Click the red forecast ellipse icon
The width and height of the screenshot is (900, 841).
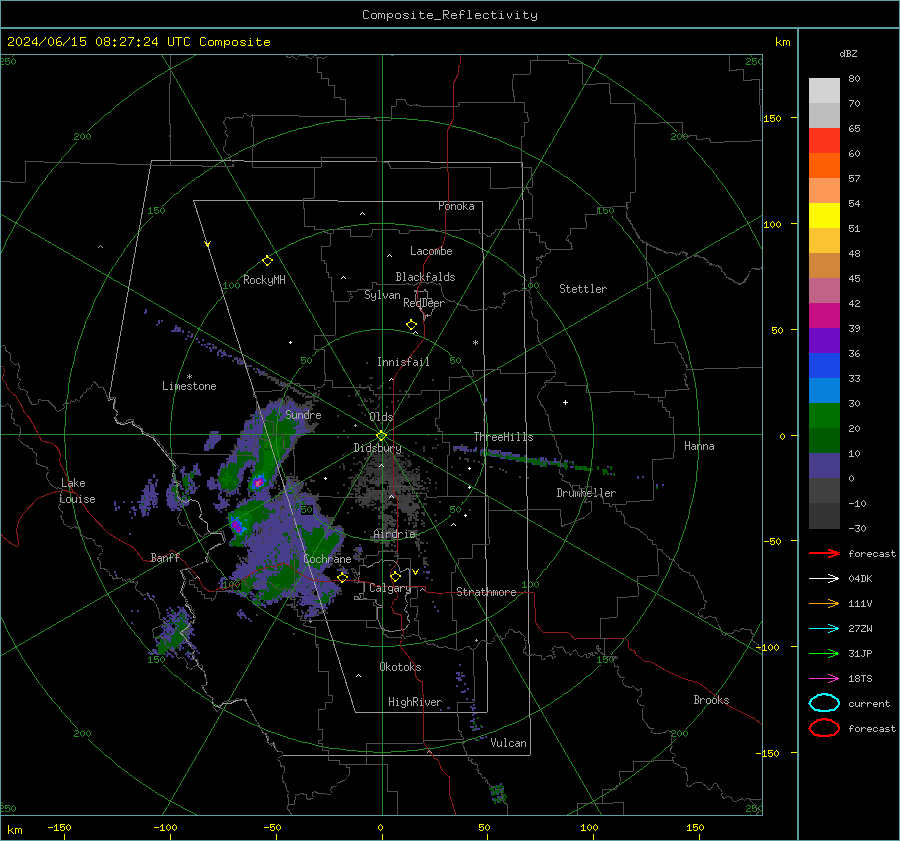[824, 728]
